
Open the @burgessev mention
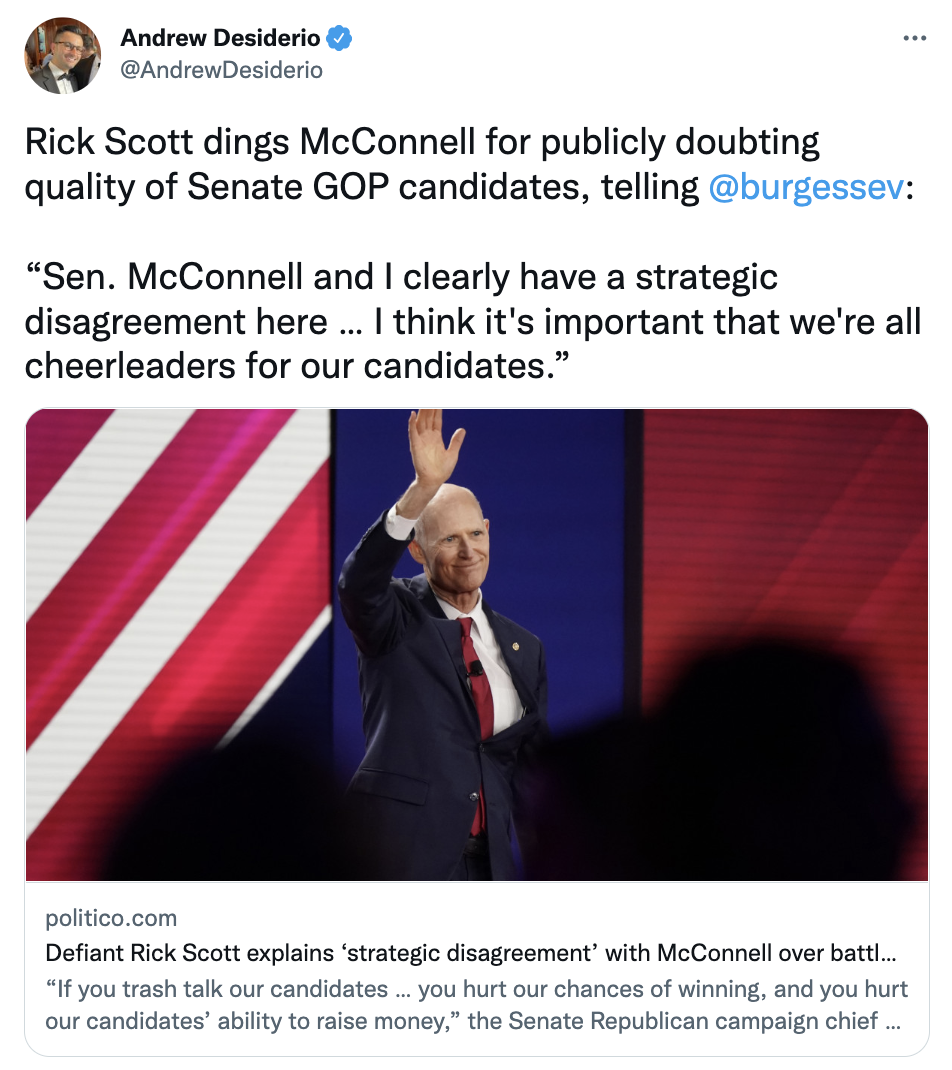(804, 186)
